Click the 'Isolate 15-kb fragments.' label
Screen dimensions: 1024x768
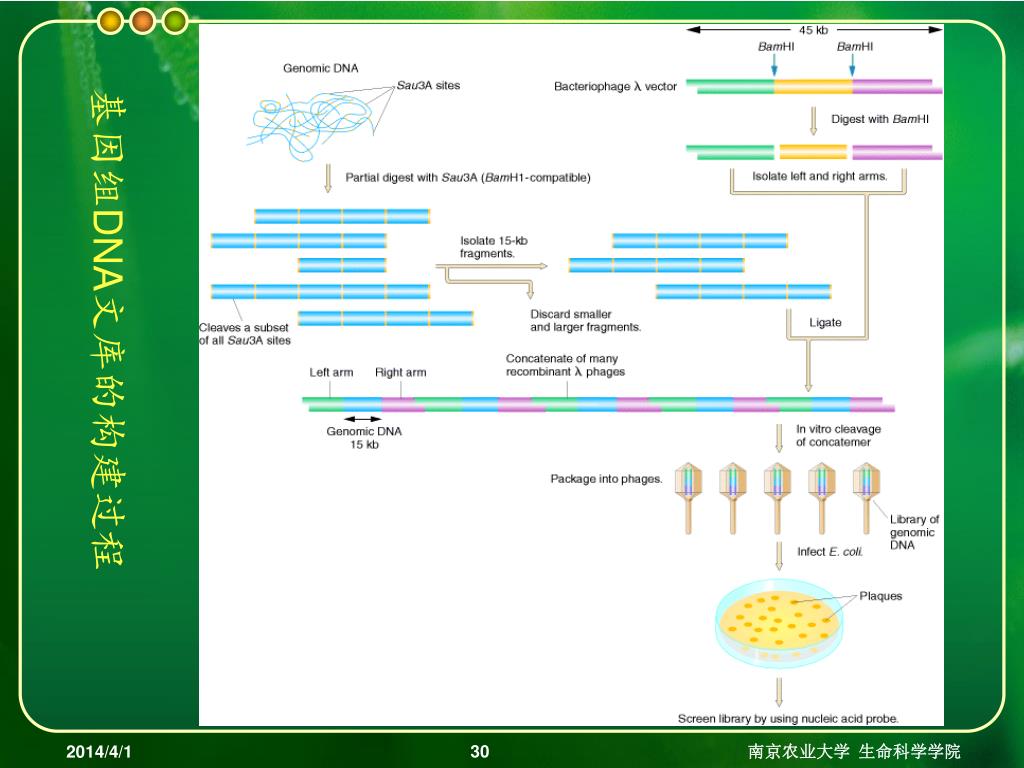click(x=494, y=247)
